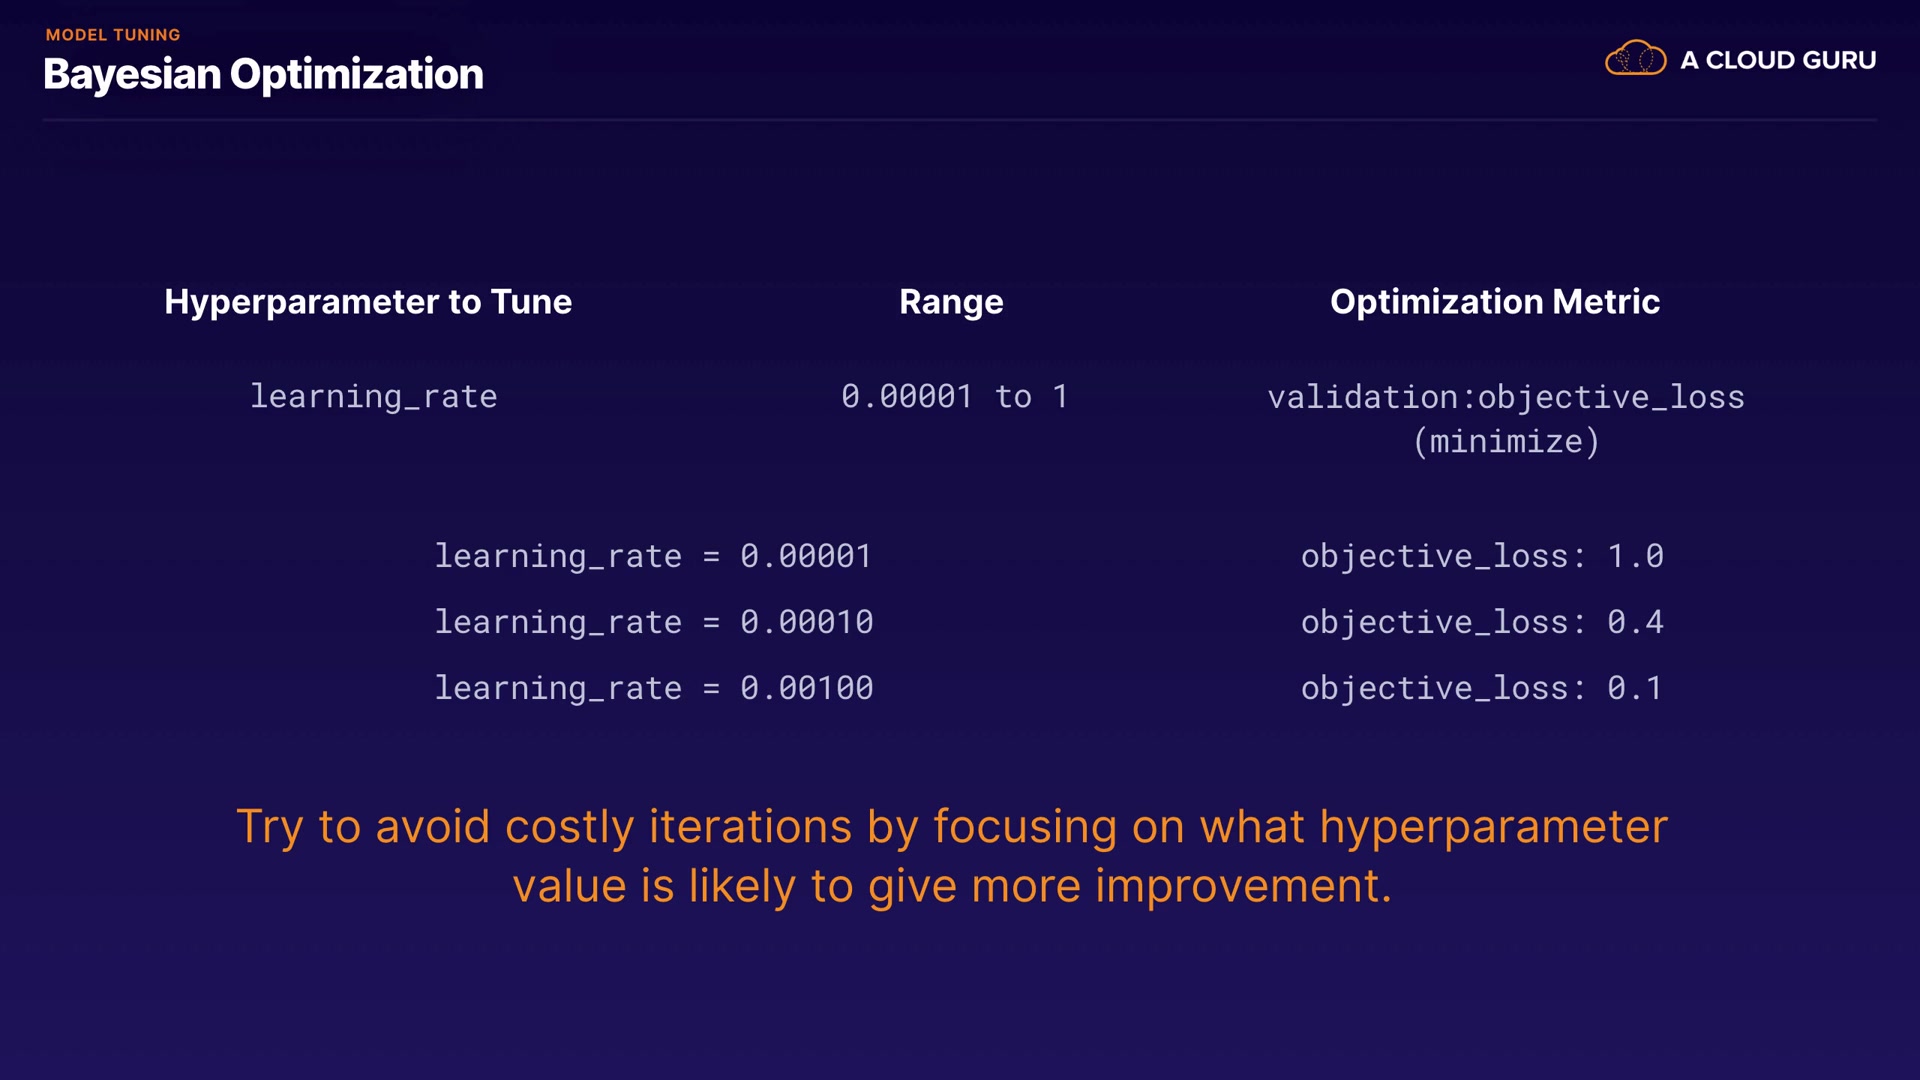
Task: Click the learning_rate = 0.00010 line
Action: (653, 622)
